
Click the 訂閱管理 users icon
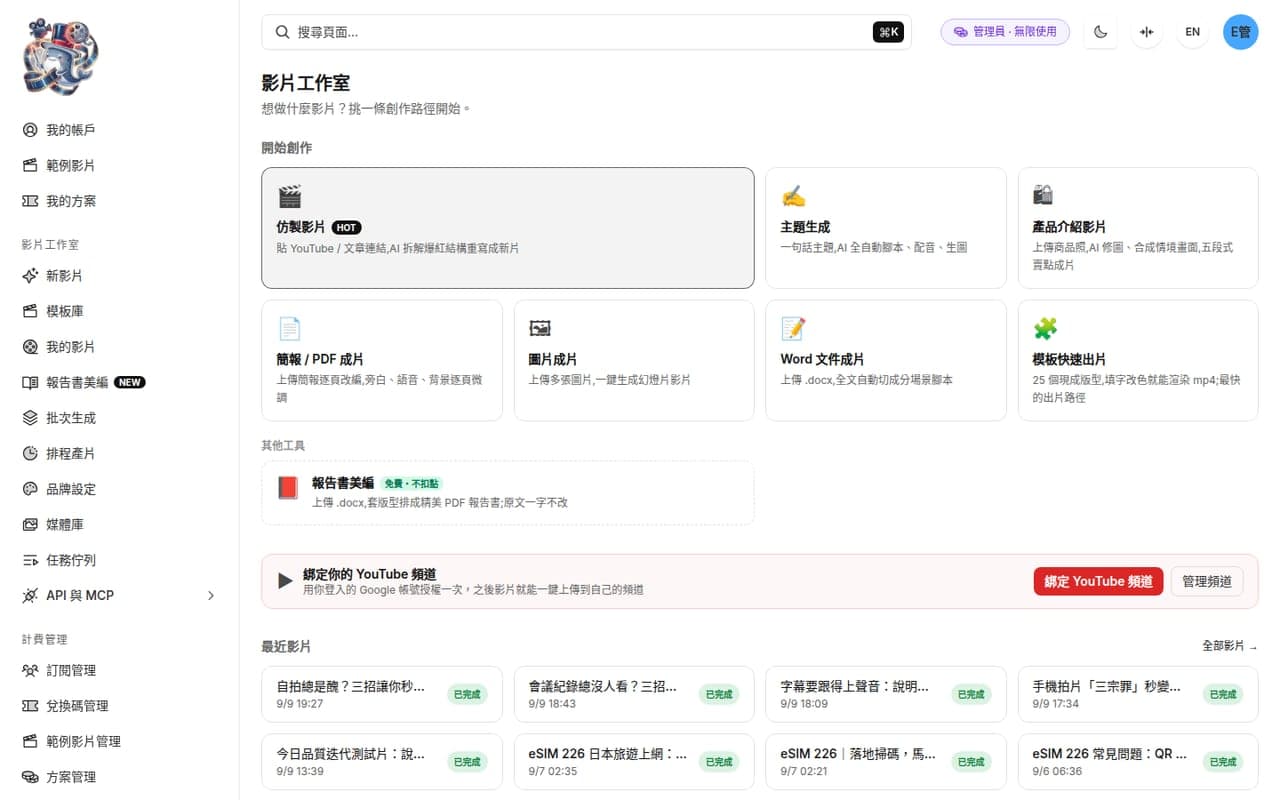click(x=30, y=671)
